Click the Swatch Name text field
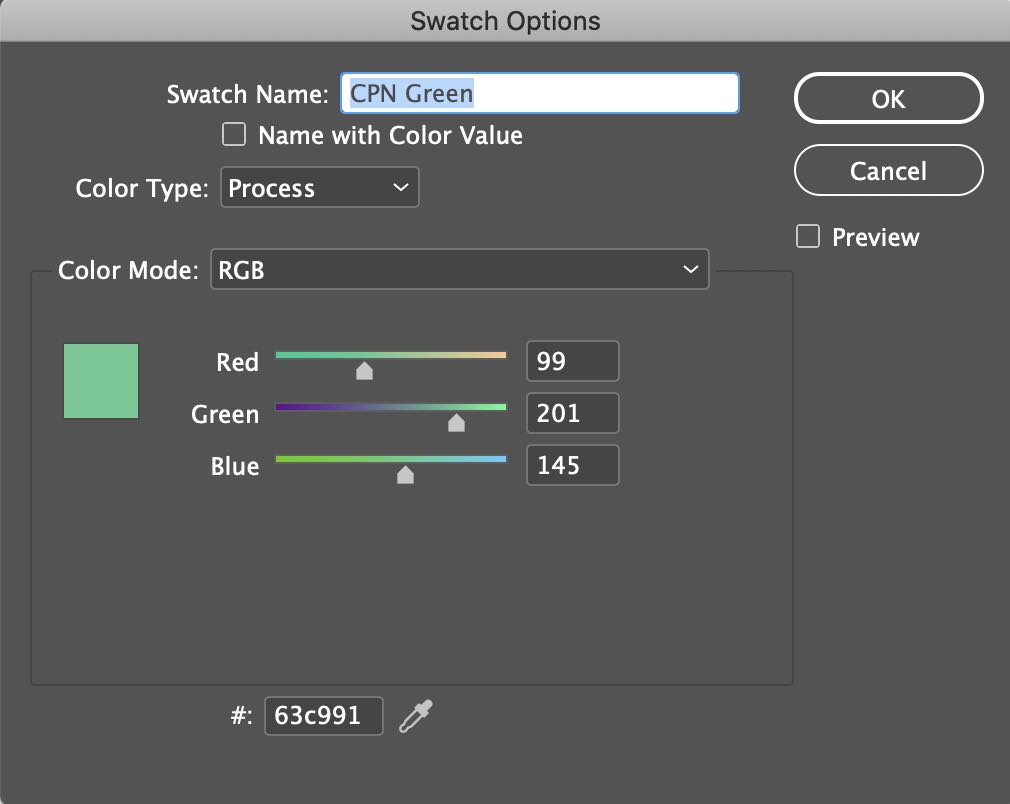 540,93
